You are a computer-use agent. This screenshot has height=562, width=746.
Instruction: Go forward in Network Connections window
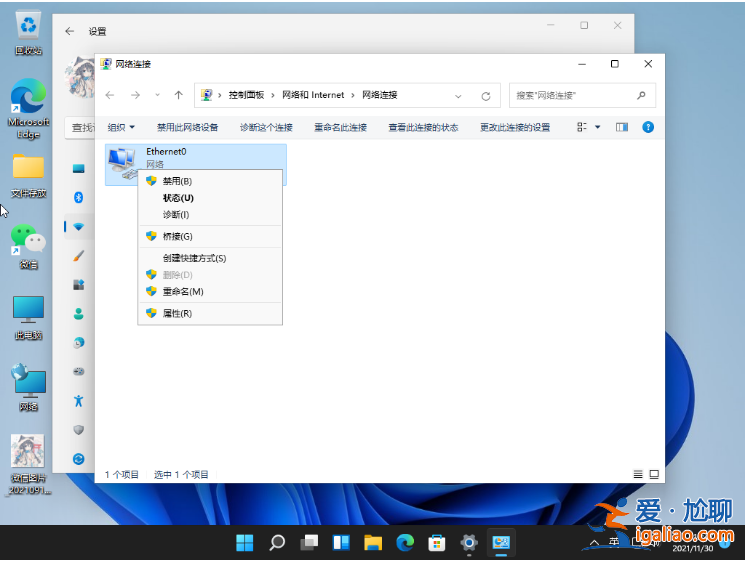136,95
